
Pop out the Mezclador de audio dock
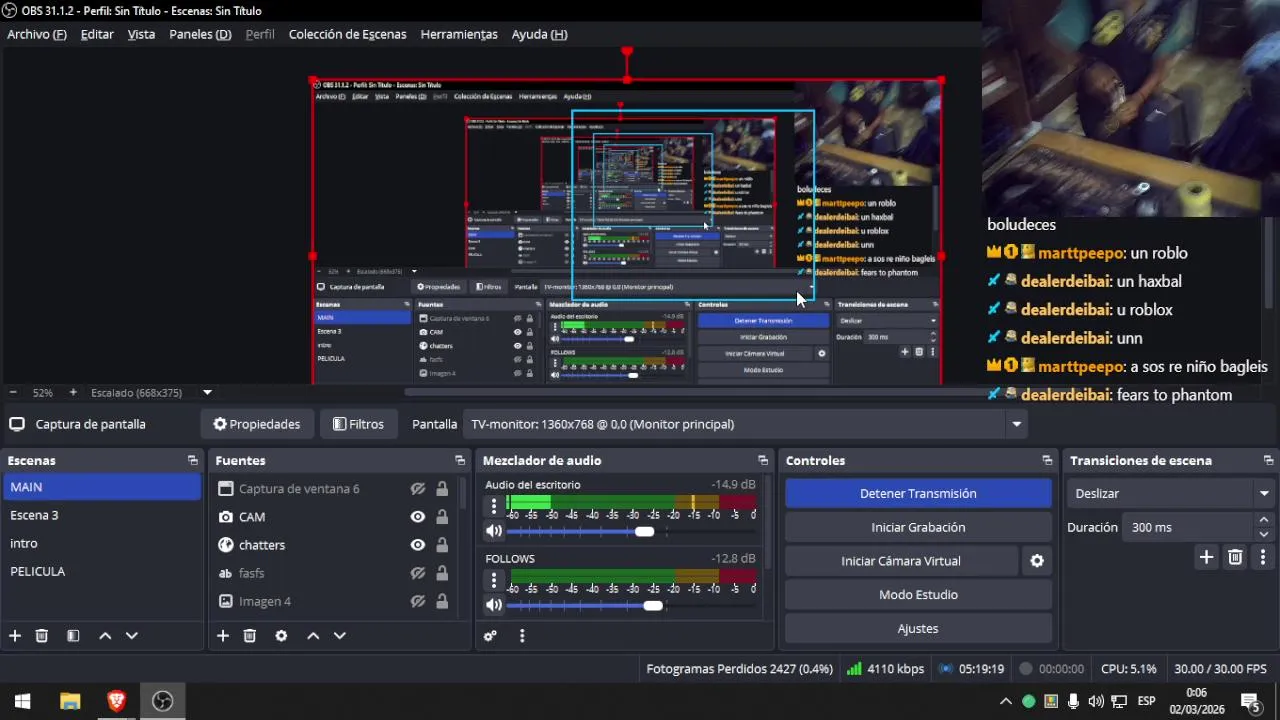click(763, 461)
